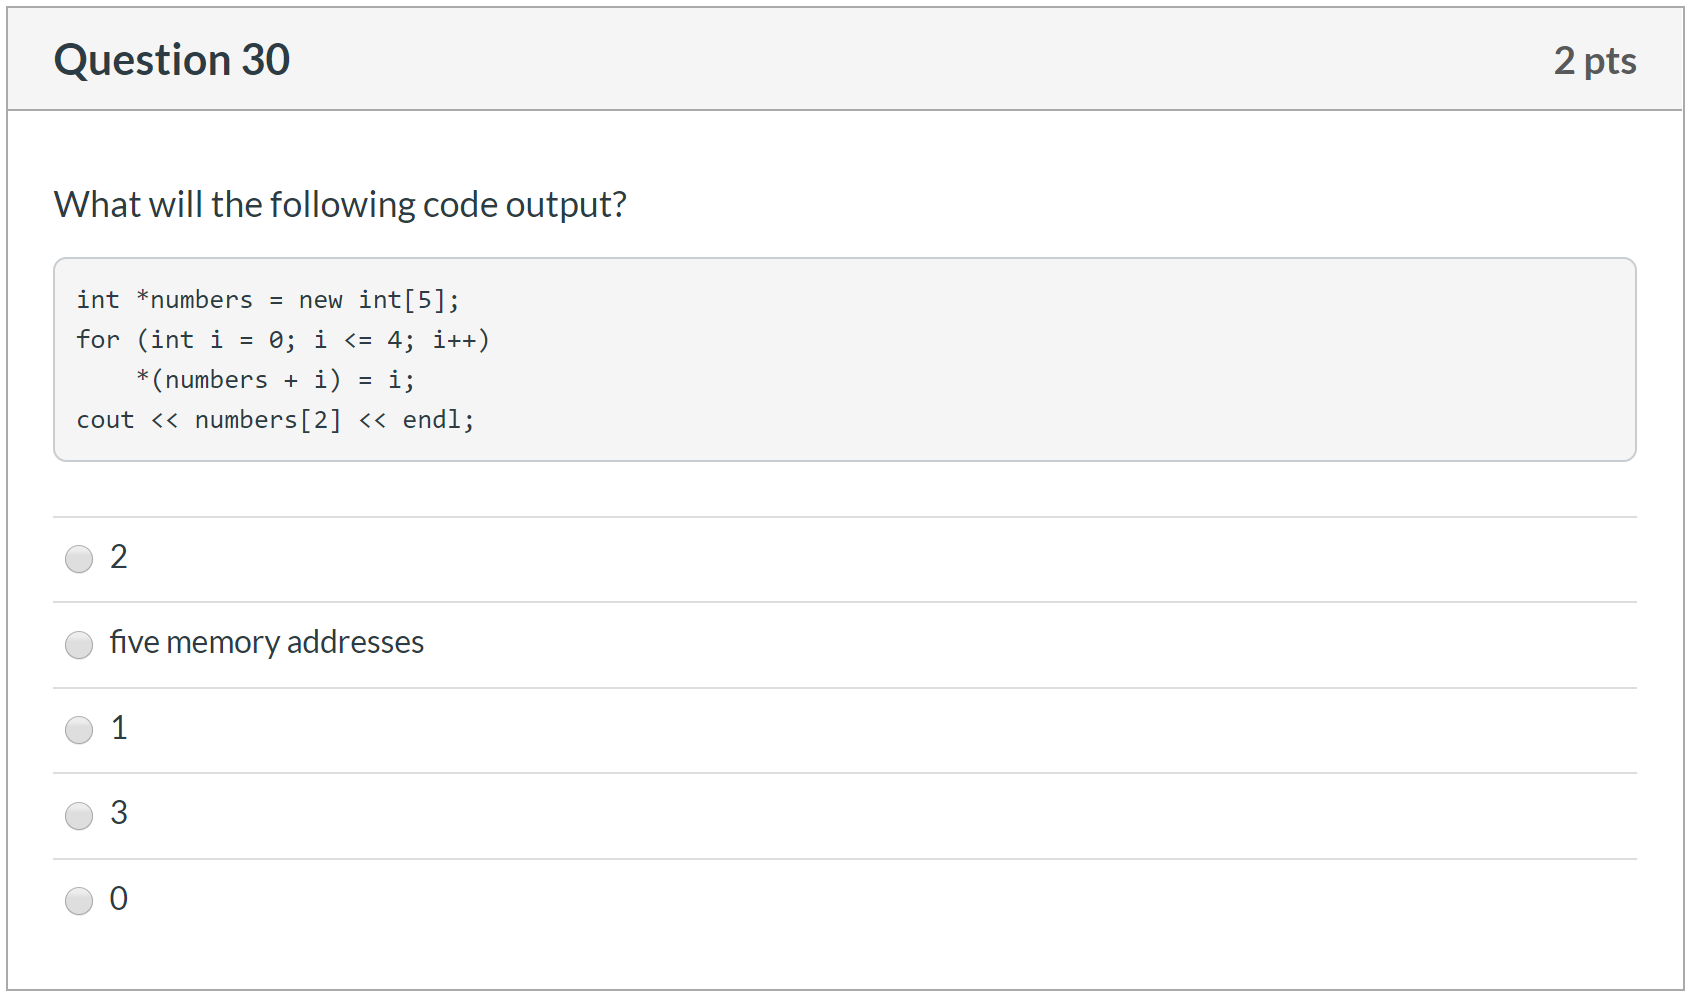This screenshot has height=1004, width=1689.
Task: Pick the radio button for answer 3
Action: (x=79, y=816)
